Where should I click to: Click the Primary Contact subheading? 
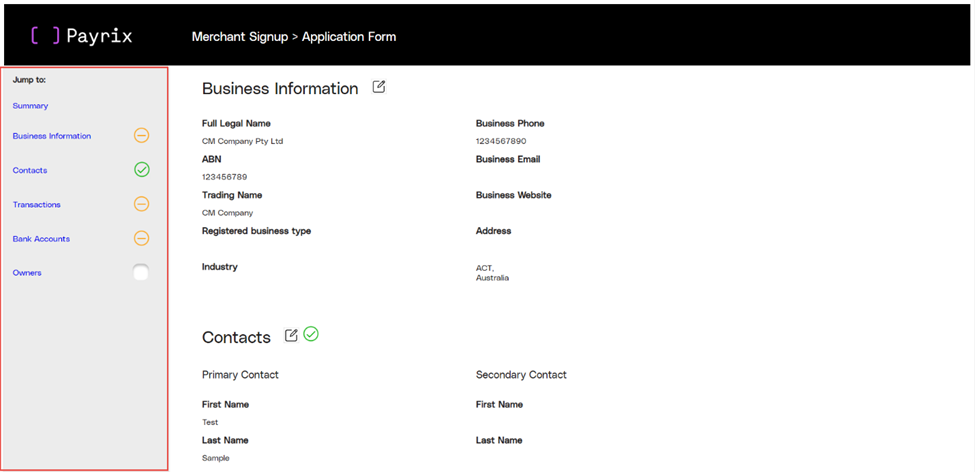[240, 375]
